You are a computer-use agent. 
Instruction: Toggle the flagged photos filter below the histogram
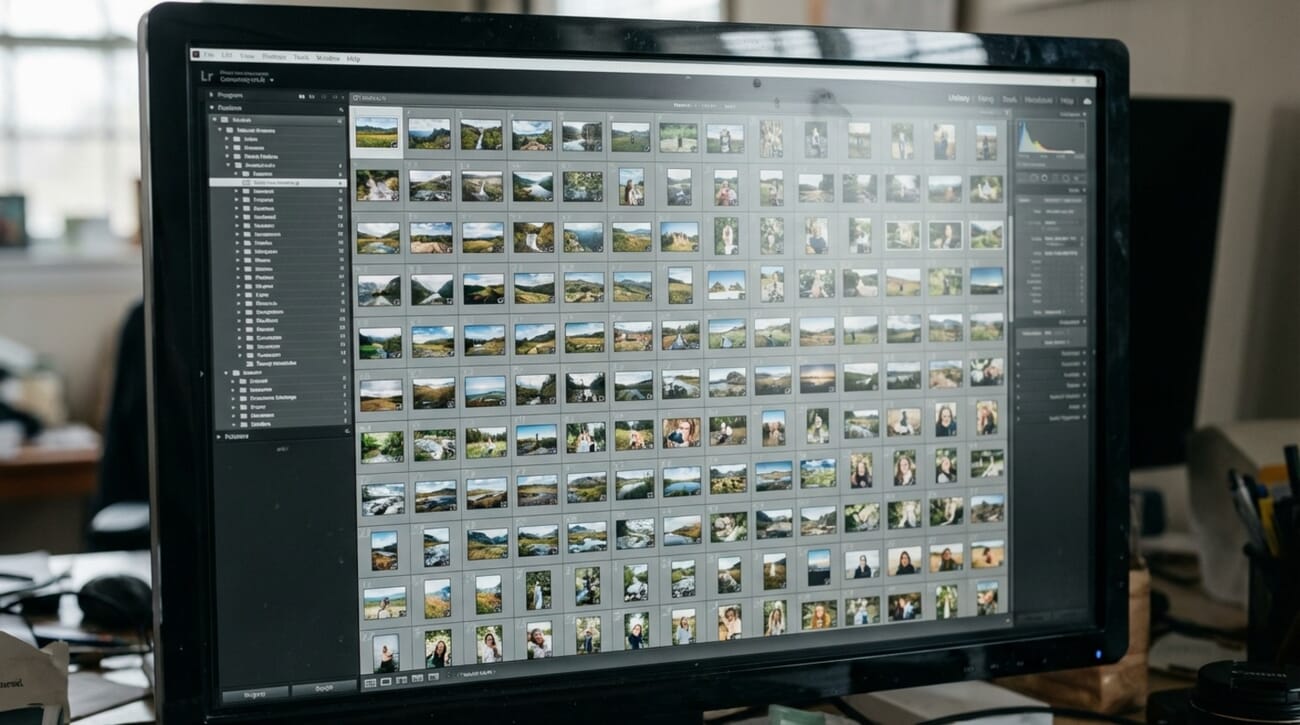(1035, 177)
